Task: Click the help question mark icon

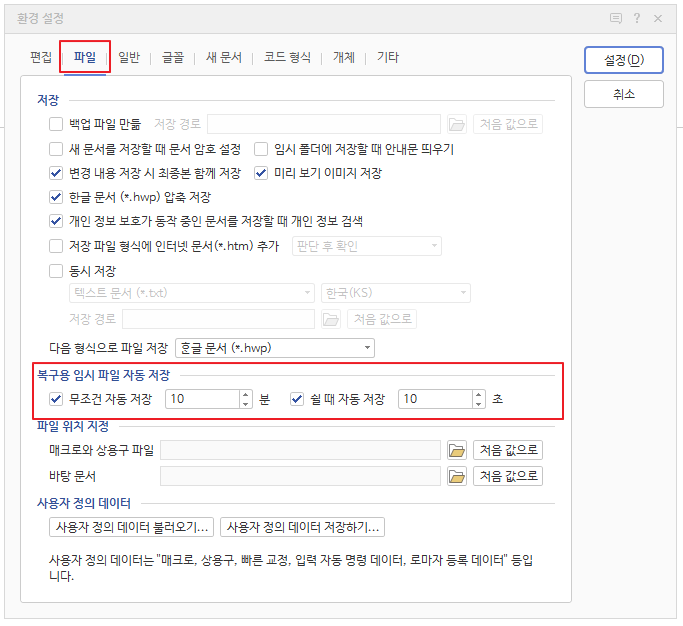Action: pos(637,18)
